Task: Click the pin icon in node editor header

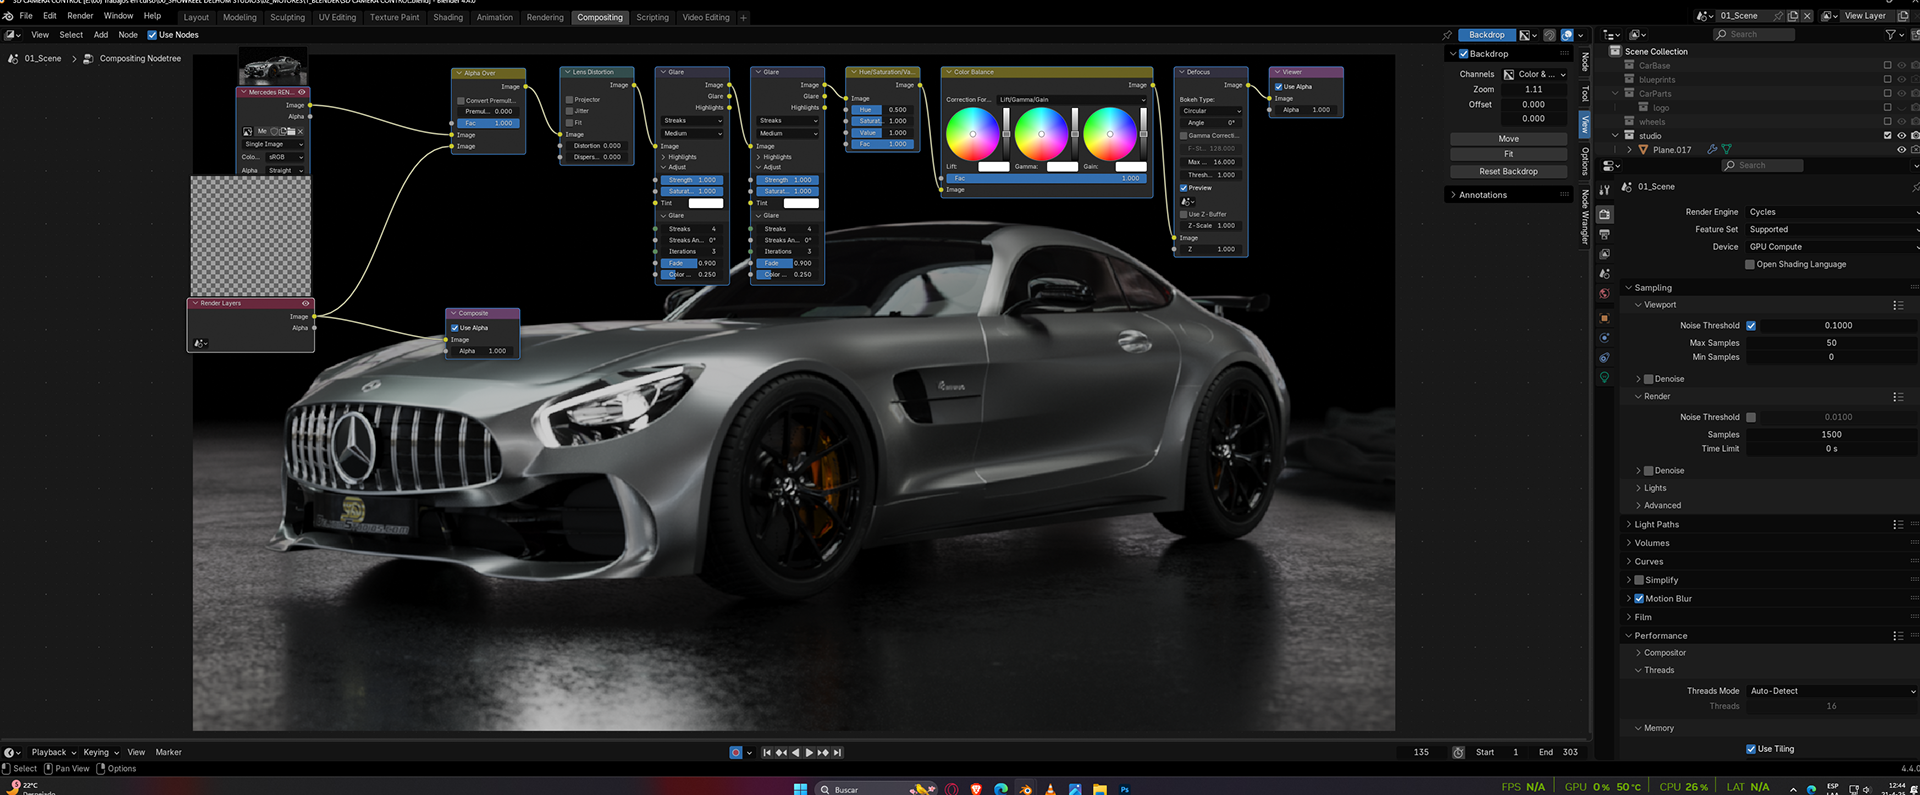Action: tap(1446, 35)
